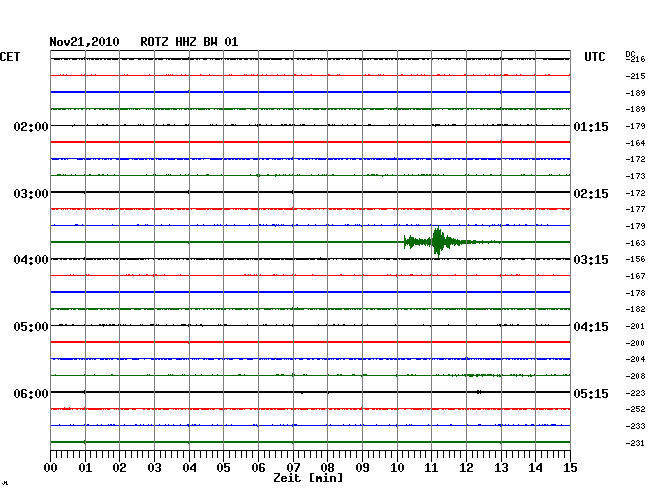650x494 pixels.
Task: Click minute tick label 03 on axis
Action: coord(154,468)
